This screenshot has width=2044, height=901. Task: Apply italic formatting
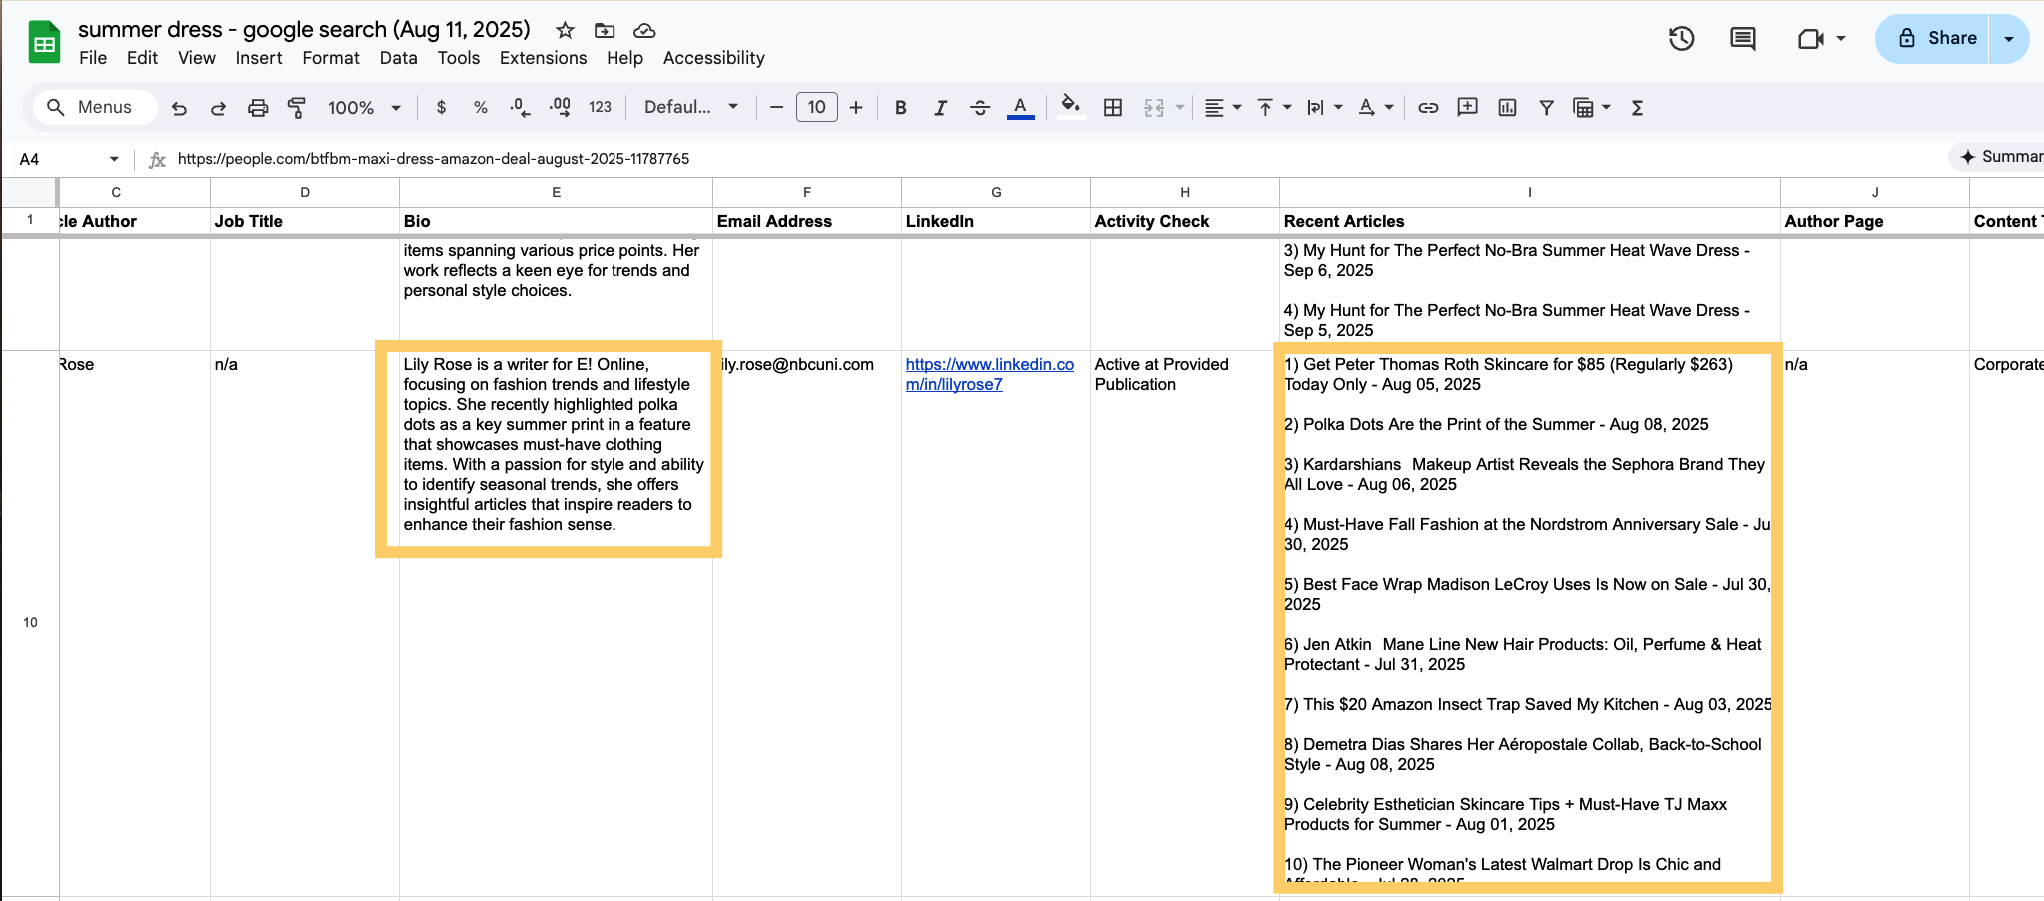coord(940,107)
